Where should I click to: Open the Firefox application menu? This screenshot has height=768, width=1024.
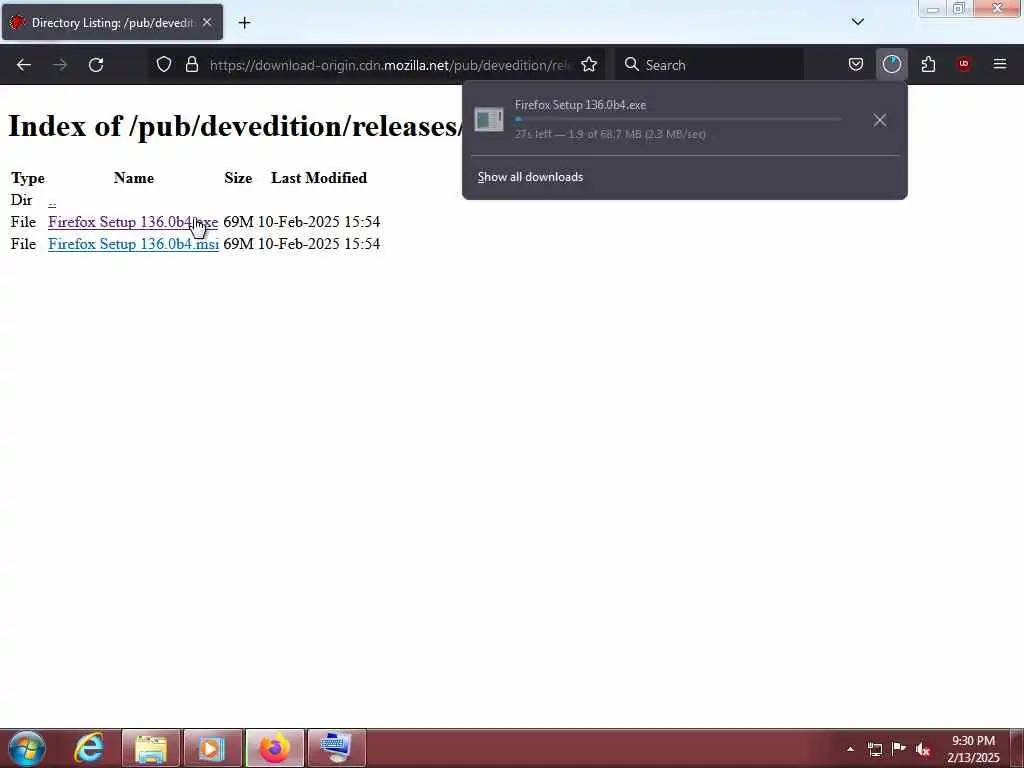[x=999, y=64]
